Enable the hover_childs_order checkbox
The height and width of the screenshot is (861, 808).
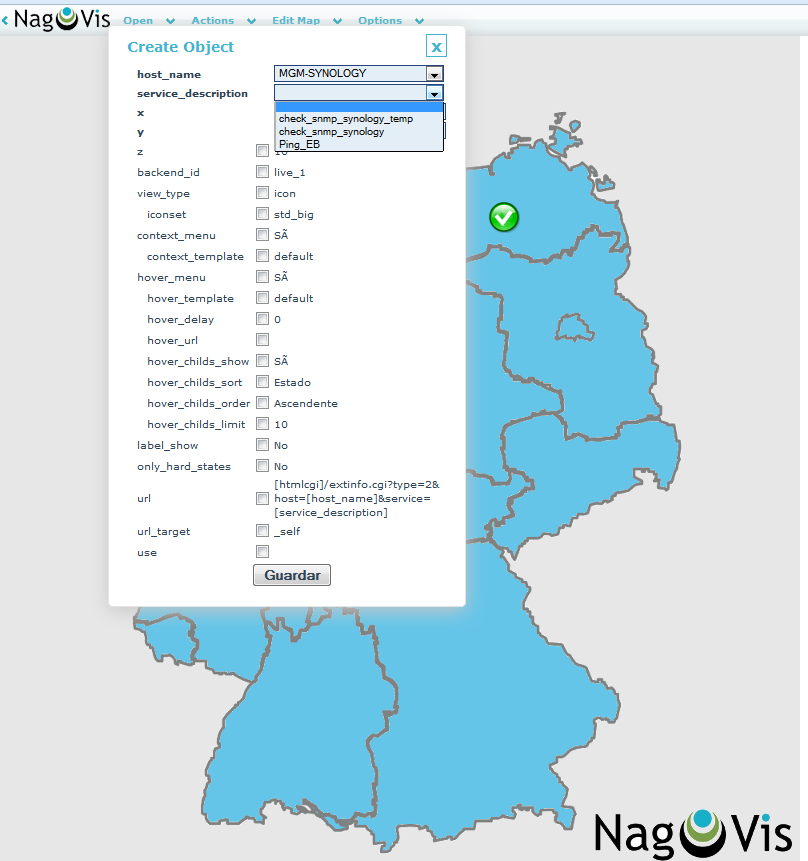click(x=263, y=402)
